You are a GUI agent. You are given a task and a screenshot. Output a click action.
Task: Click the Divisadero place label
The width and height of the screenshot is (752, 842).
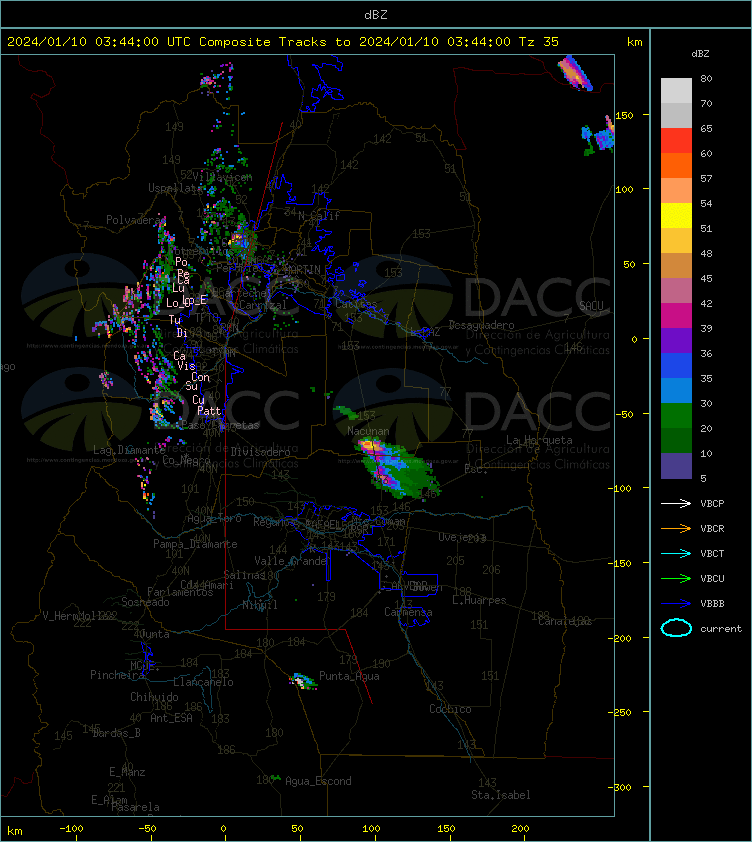261,452
